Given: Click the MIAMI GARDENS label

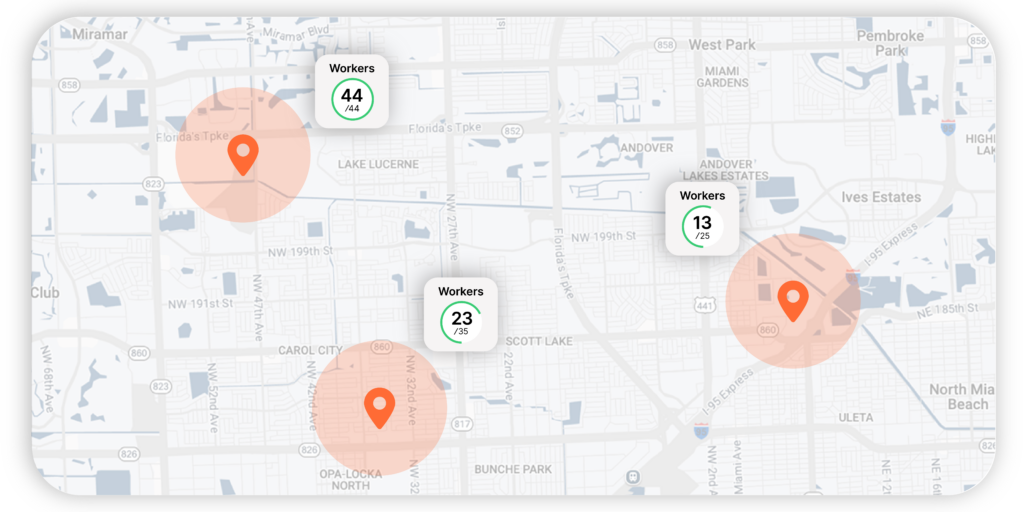Looking at the screenshot, I should pyautogui.click(x=722, y=77).
